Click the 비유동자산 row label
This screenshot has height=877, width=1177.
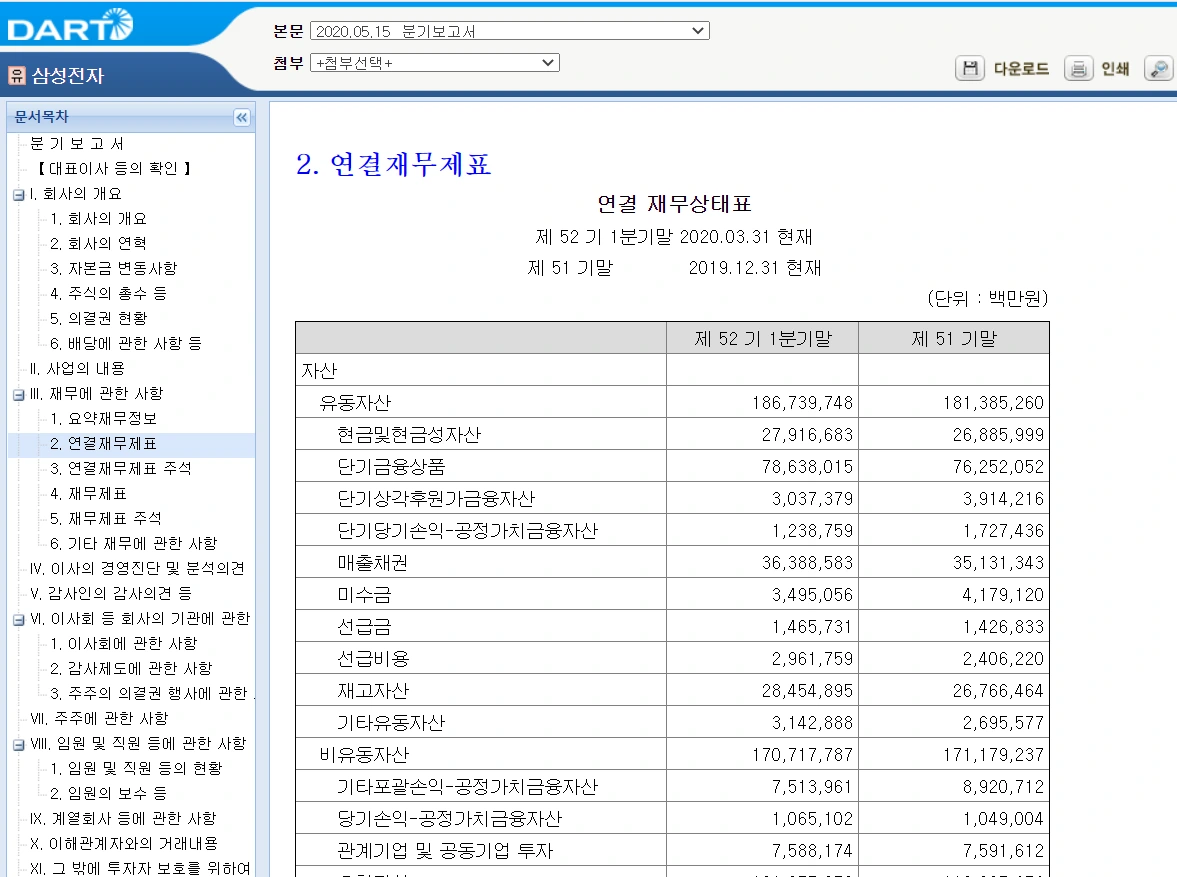click(x=364, y=755)
